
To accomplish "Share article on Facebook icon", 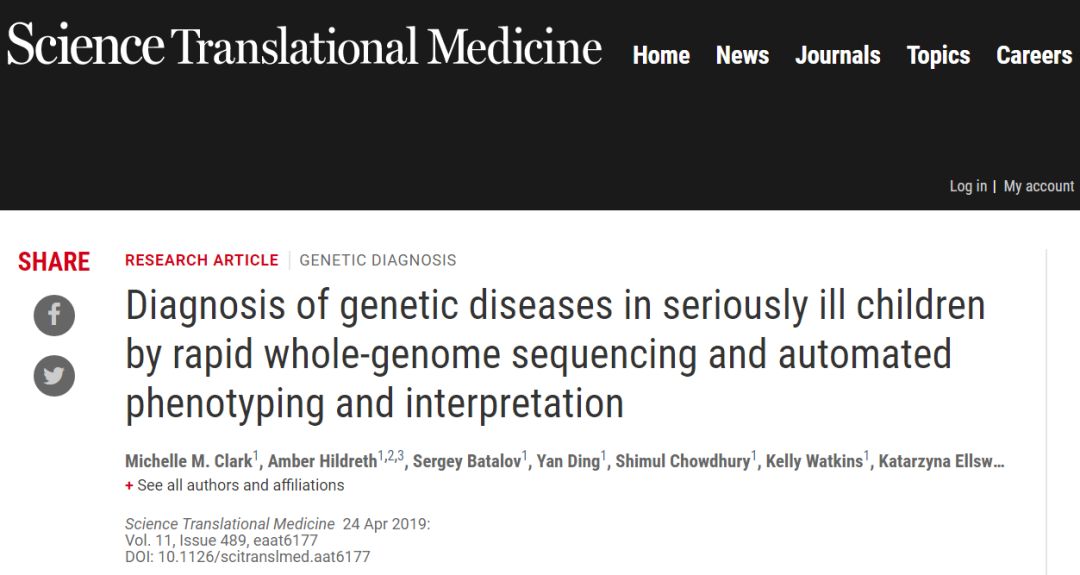I will 54,316.
